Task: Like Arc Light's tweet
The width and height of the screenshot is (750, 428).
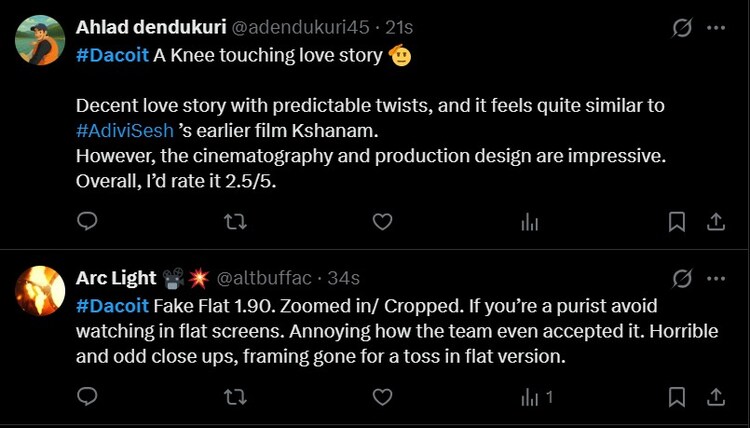Action: pyautogui.click(x=382, y=397)
